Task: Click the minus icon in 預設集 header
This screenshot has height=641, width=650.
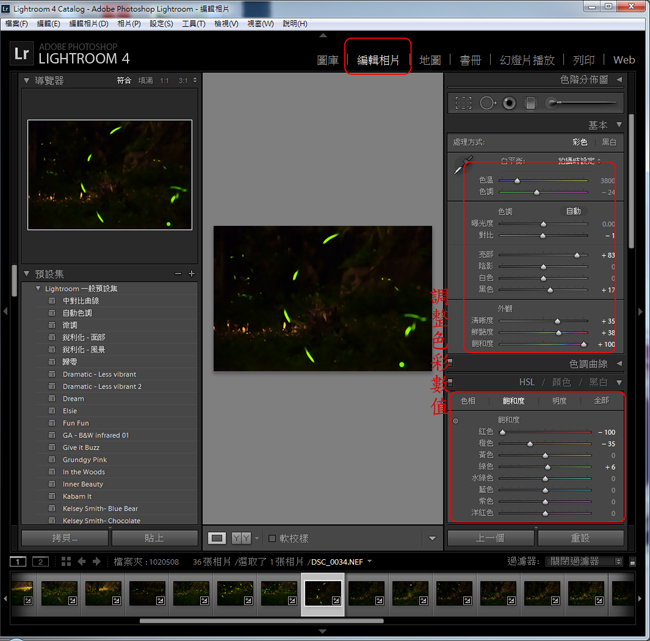Action: point(178,274)
